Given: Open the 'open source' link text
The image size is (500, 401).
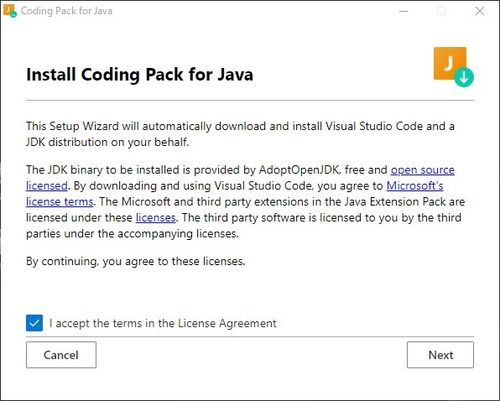Looking at the screenshot, I should click(422, 170).
